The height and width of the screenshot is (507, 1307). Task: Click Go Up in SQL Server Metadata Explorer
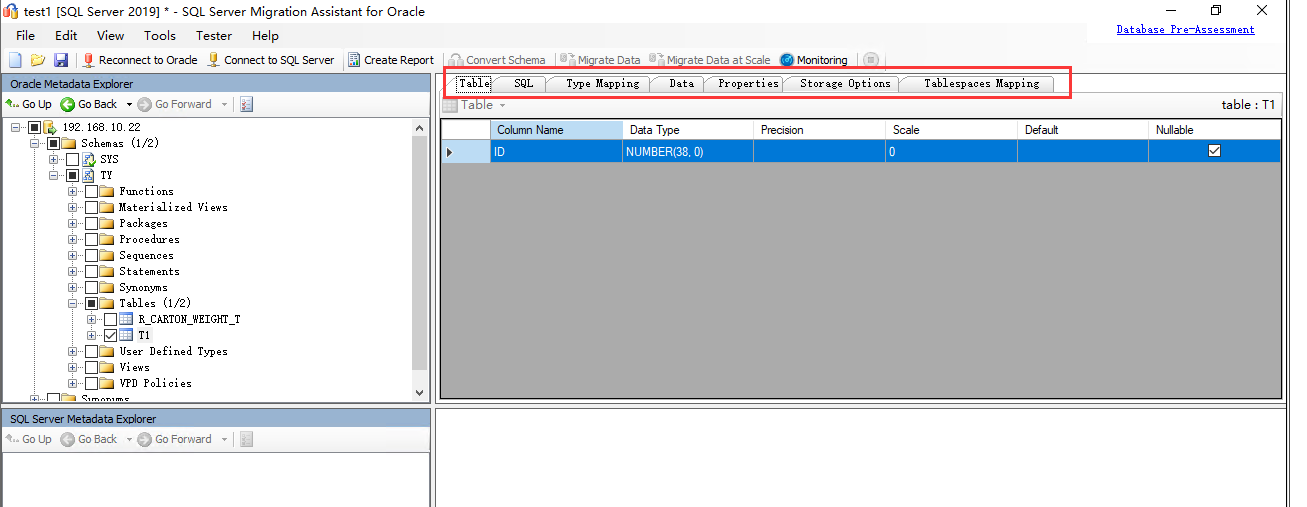pos(29,439)
